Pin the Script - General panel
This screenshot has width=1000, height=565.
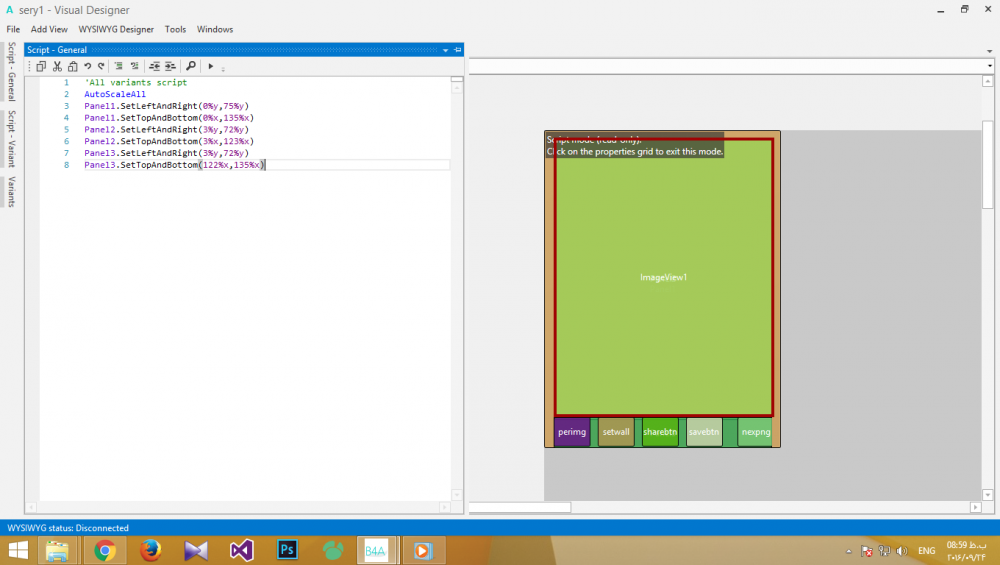457,49
